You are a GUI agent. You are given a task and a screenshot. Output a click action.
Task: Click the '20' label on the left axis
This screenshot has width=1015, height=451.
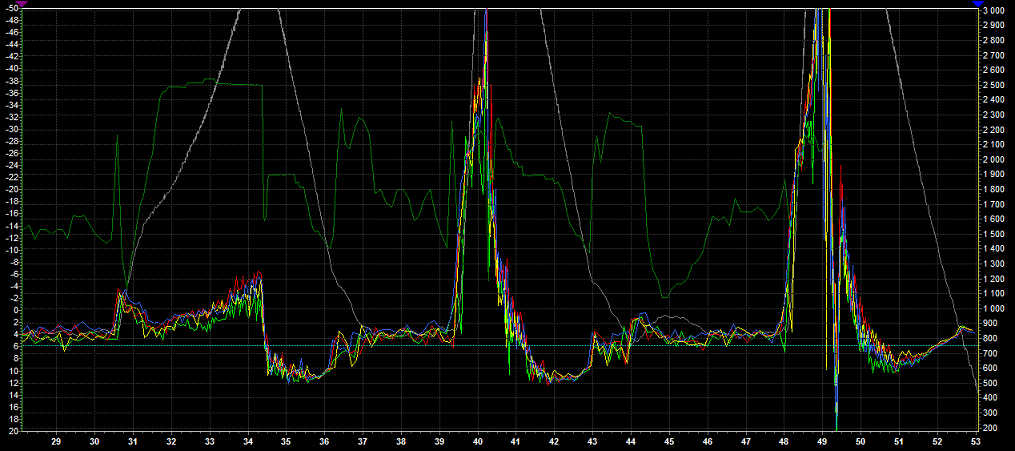(16, 431)
